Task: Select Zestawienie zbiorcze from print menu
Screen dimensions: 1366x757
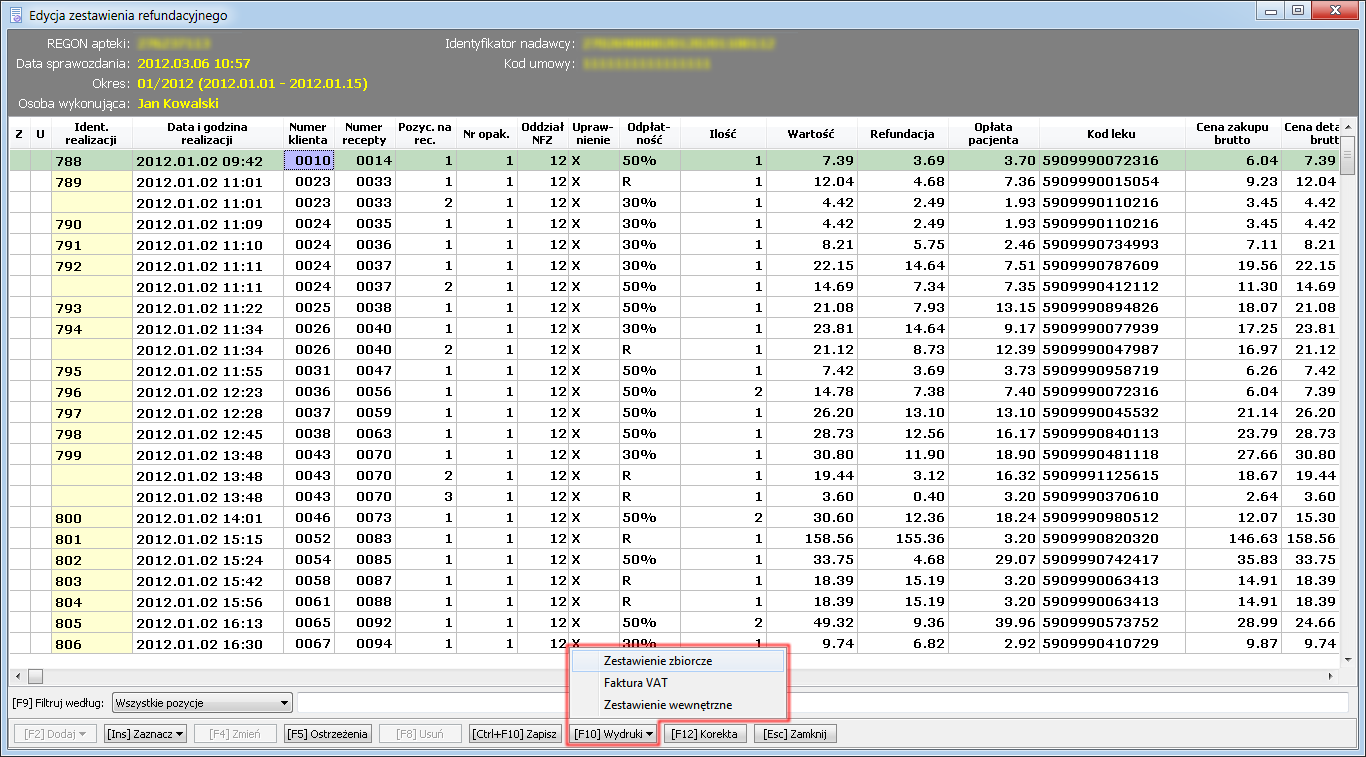Action: (x=678, y=661)
